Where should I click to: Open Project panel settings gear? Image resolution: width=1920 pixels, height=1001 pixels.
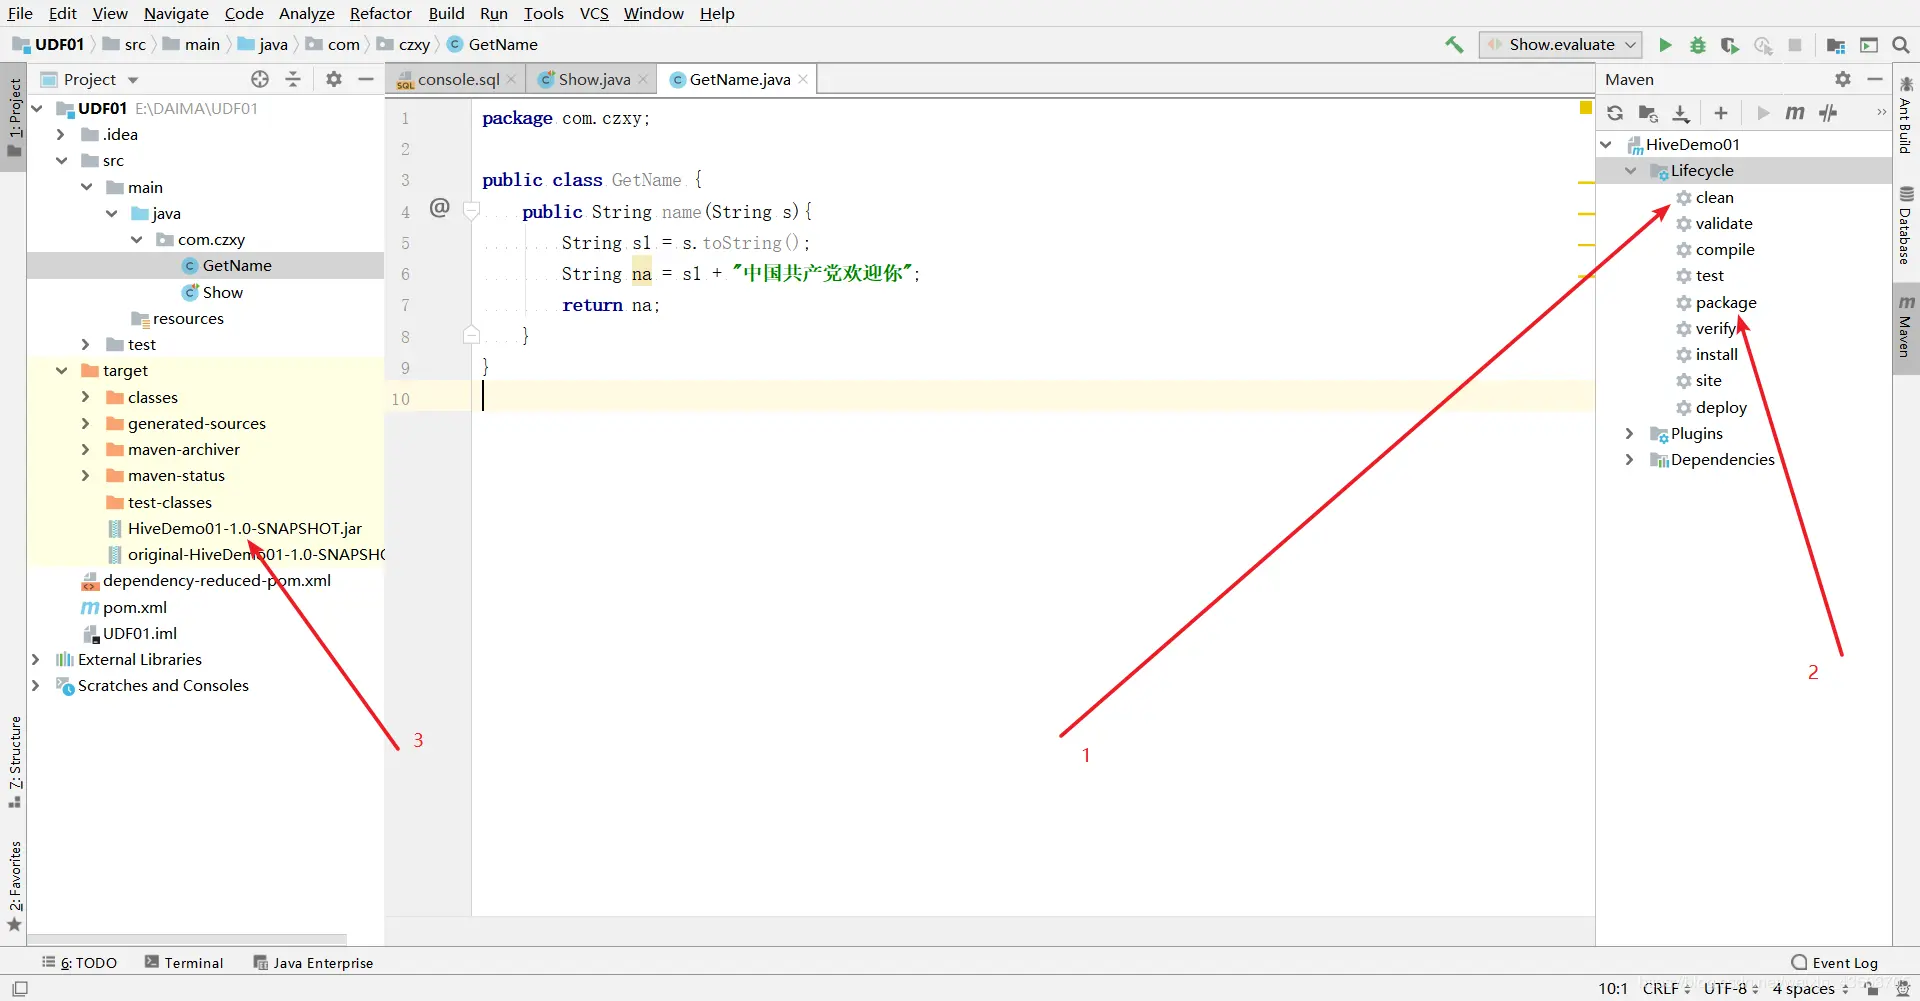pos(334,79)
